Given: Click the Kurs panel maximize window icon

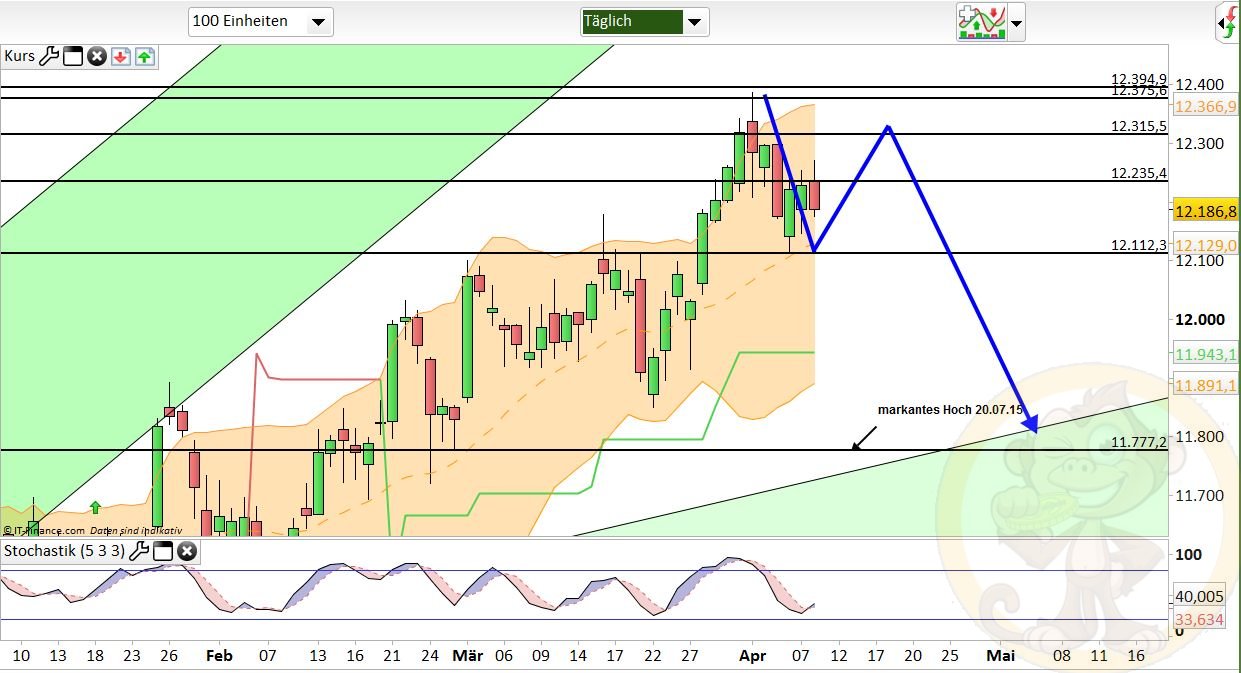Looking at the screenshot, I should [72, 56].
